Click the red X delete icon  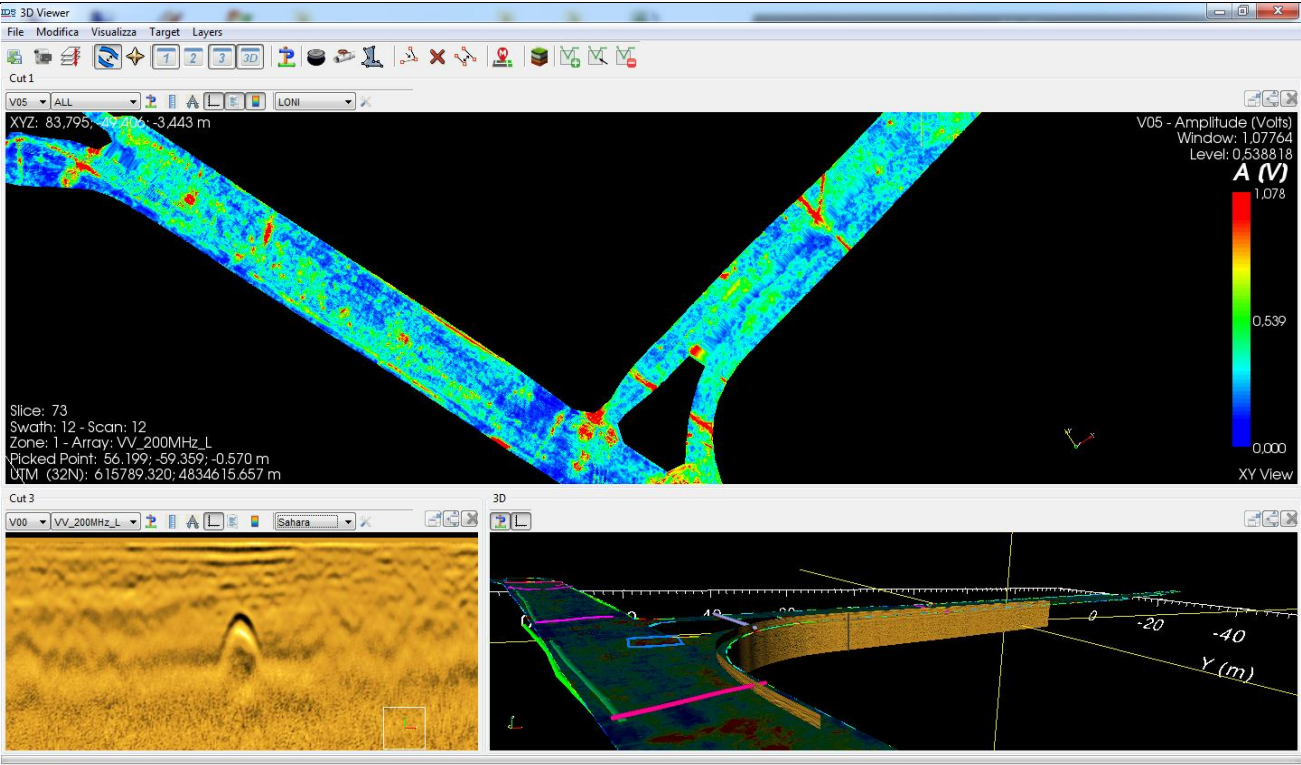pyautogui.click(x=437, y=58)
